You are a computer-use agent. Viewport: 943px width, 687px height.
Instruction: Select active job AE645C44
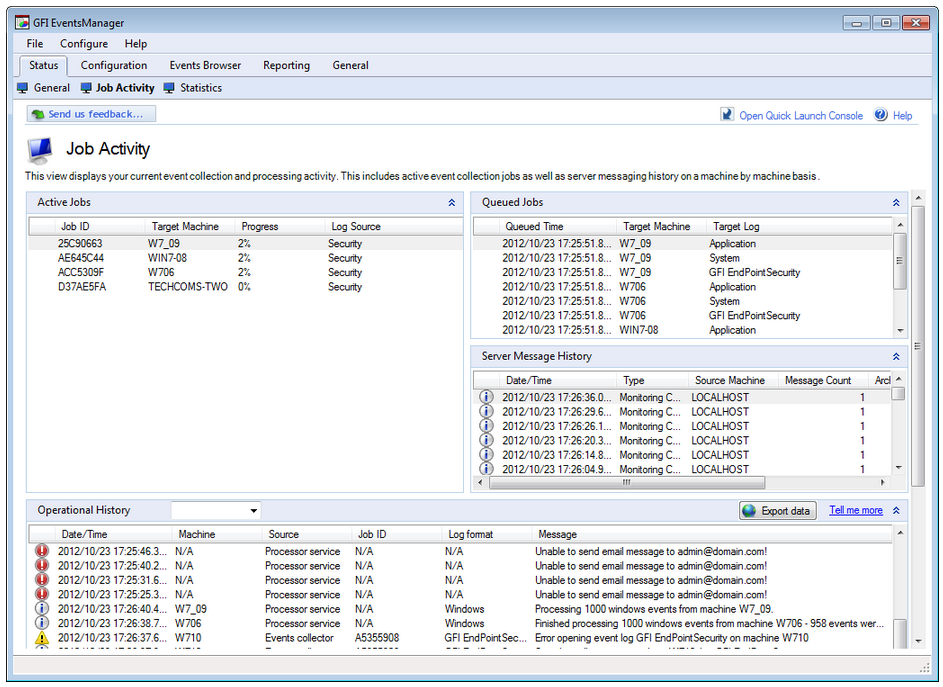click(x=245, y=258)
